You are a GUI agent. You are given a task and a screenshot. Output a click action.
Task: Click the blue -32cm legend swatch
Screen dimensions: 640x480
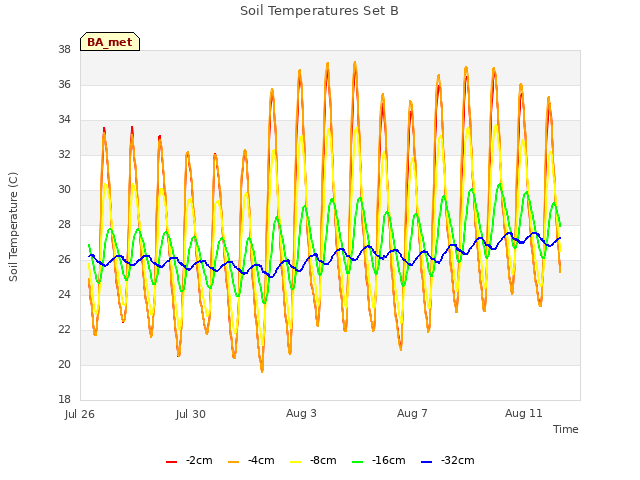click(426, 462)
